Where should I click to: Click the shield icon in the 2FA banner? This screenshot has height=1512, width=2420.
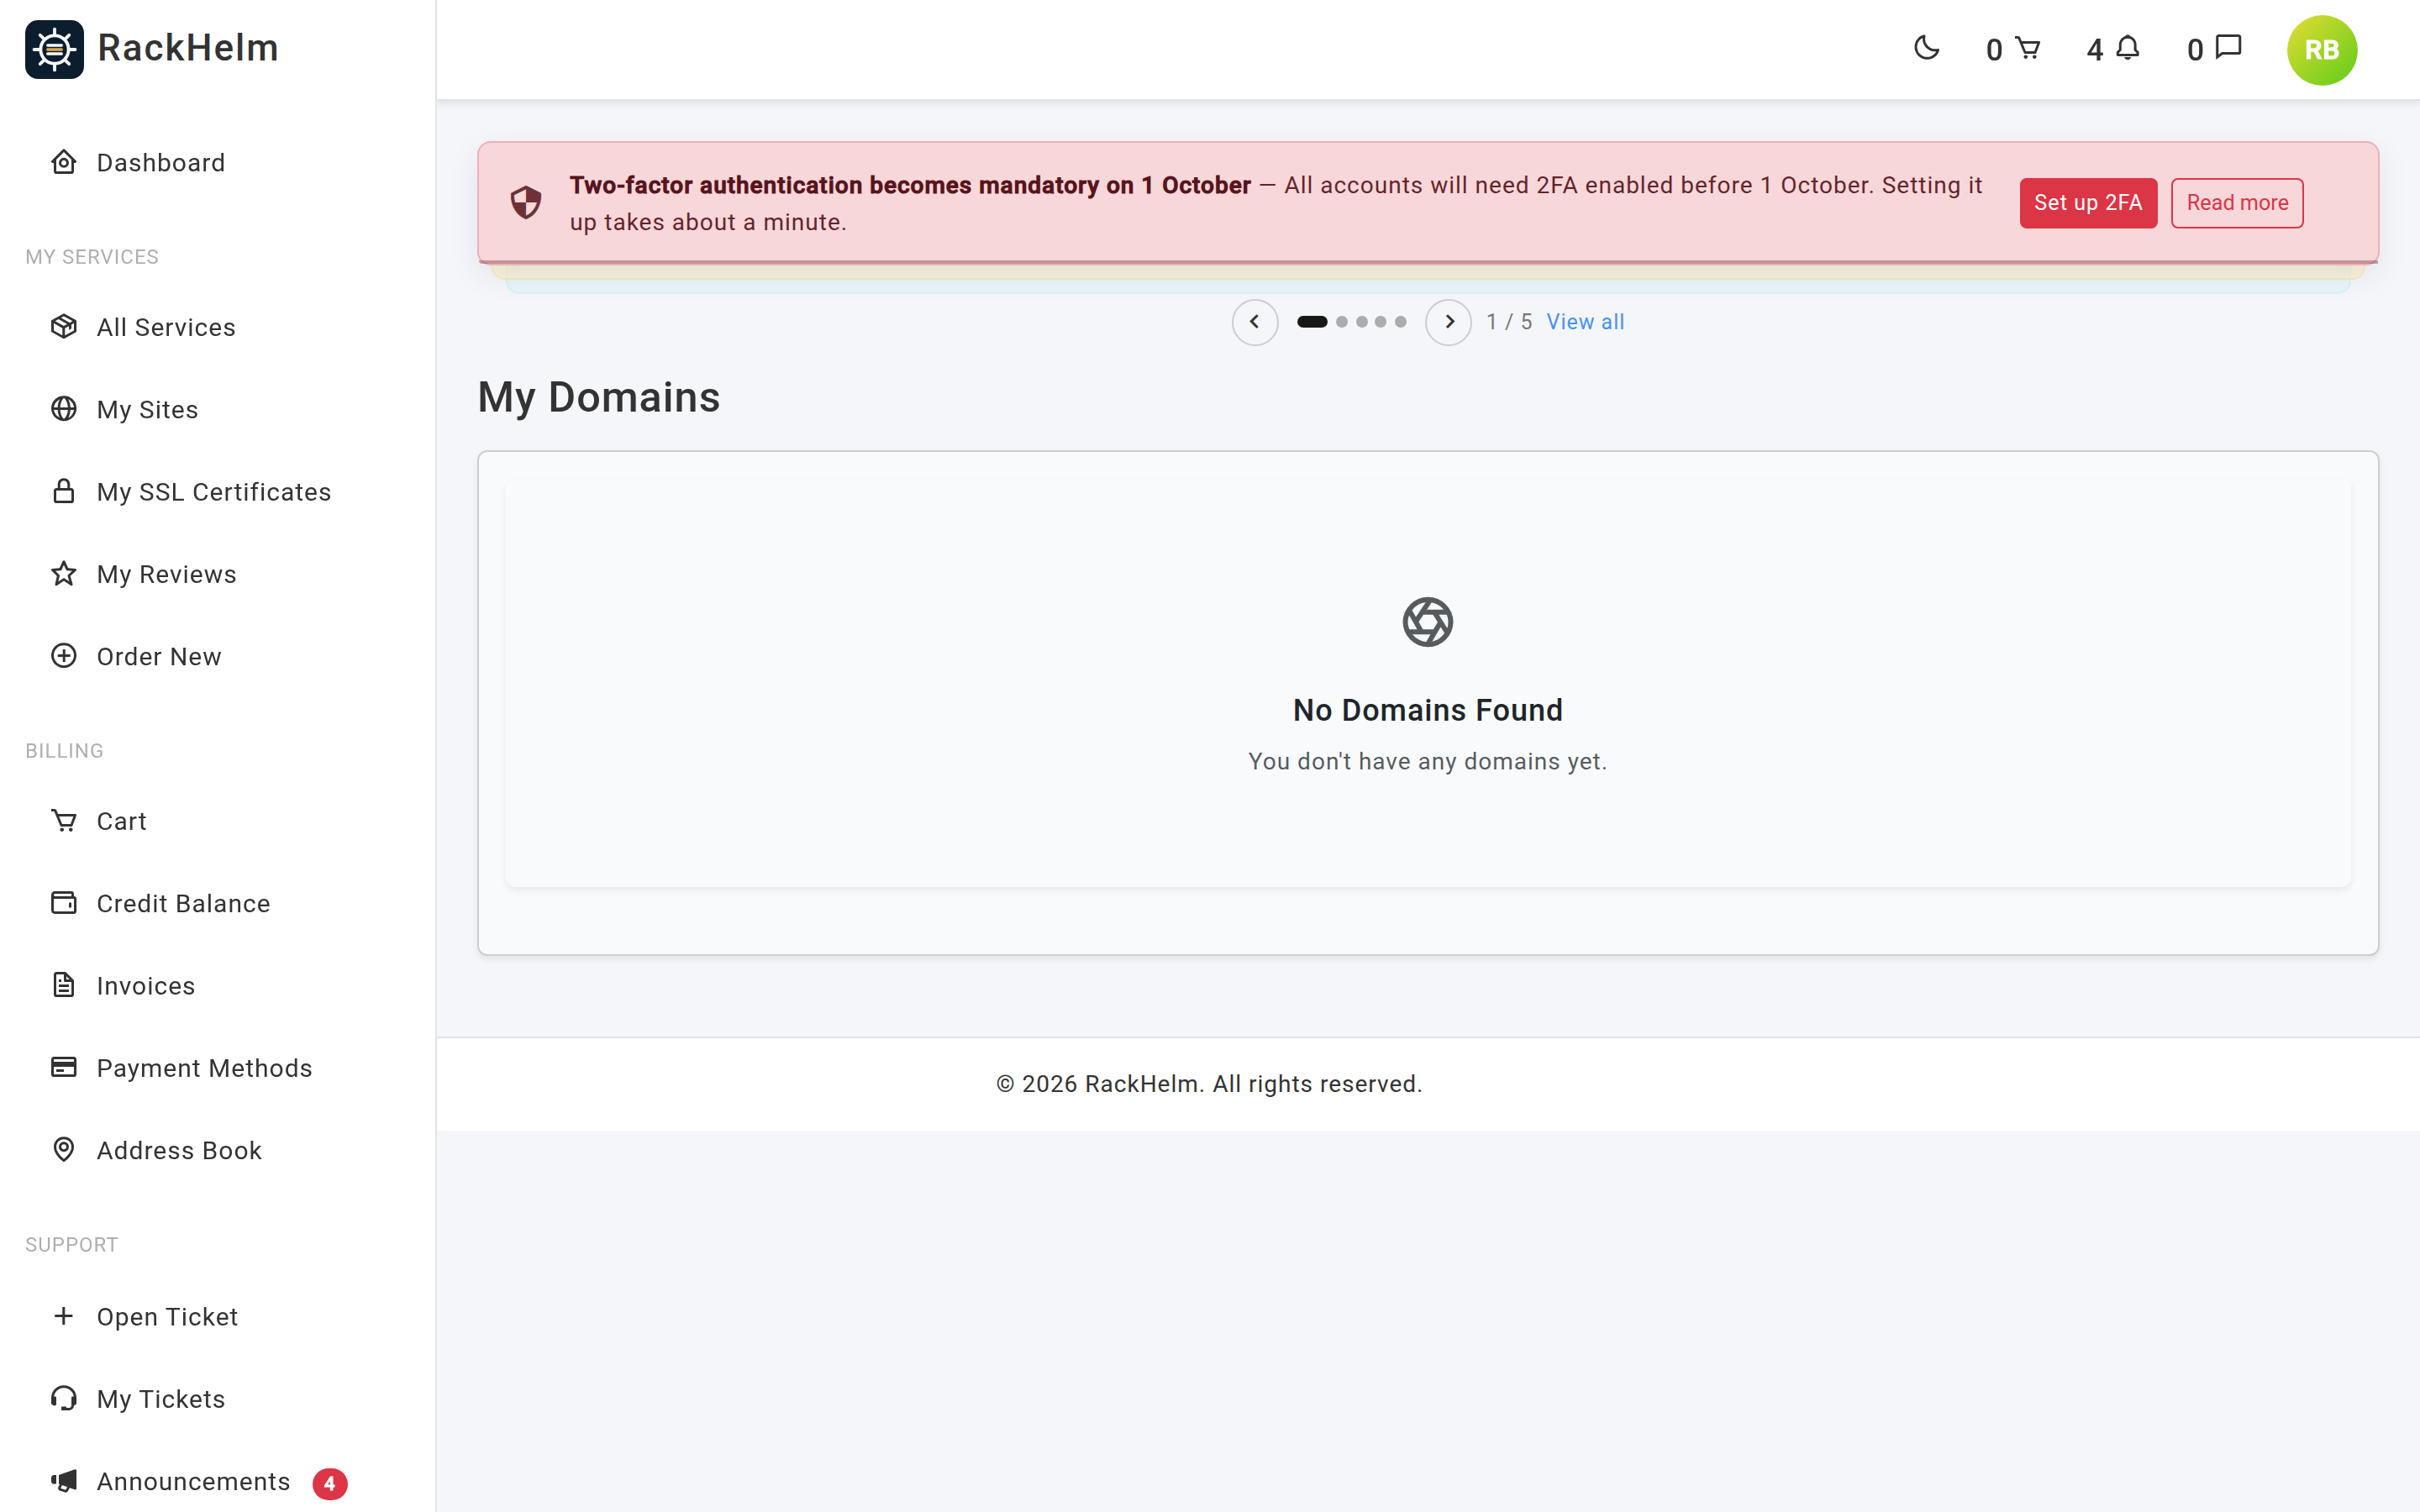[526, 202]
